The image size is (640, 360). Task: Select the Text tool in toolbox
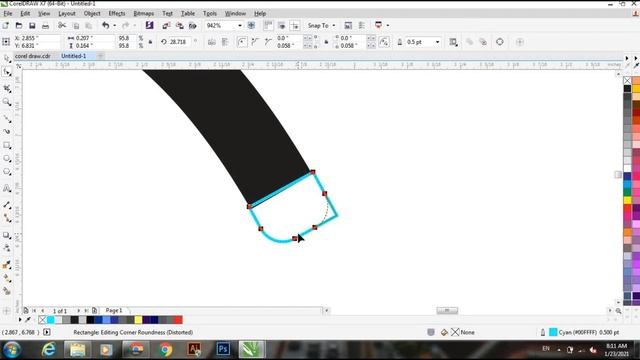(7, 188)
